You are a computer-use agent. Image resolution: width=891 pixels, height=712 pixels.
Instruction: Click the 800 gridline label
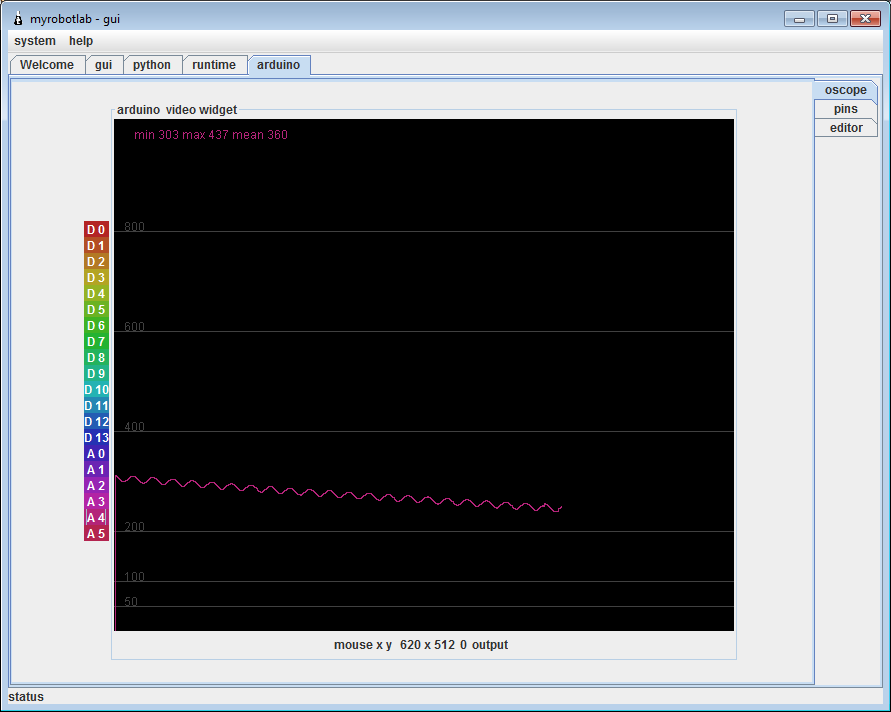pyautogui.click(x=134, y=226)
